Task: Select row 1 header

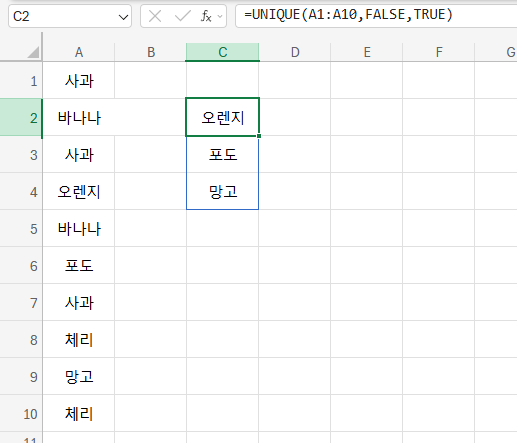Action: [21, 80]
